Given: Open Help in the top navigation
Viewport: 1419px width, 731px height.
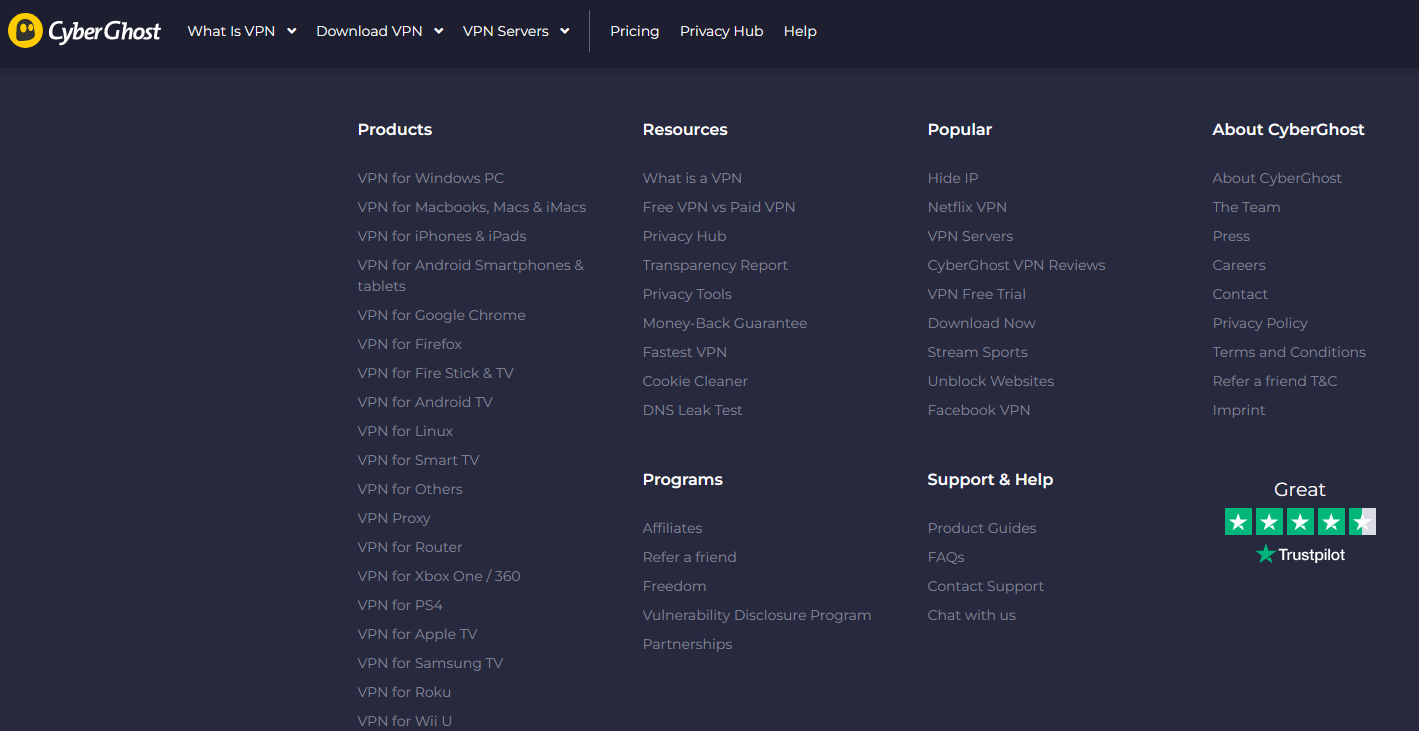Looking at the screenshot, I should (800, 31).
